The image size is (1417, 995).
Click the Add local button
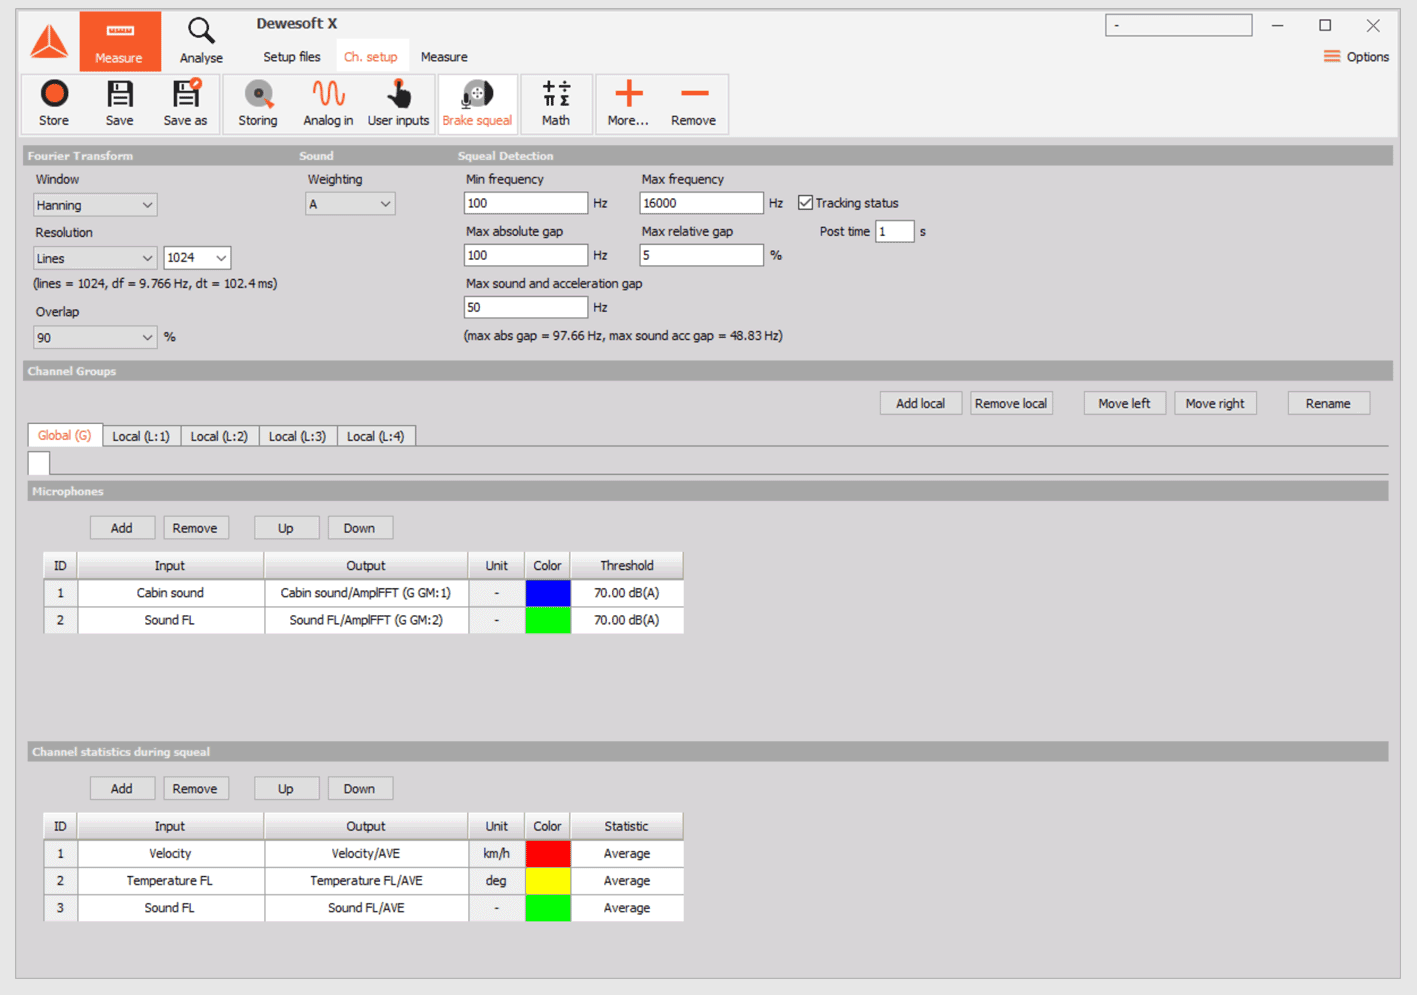(919, 403)
